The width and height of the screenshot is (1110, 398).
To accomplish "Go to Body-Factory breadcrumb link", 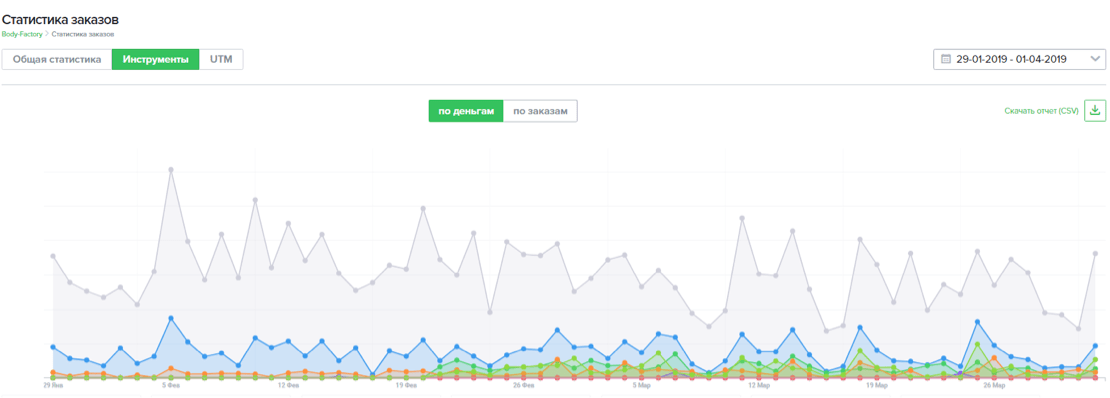I will [x=22, y=33].
